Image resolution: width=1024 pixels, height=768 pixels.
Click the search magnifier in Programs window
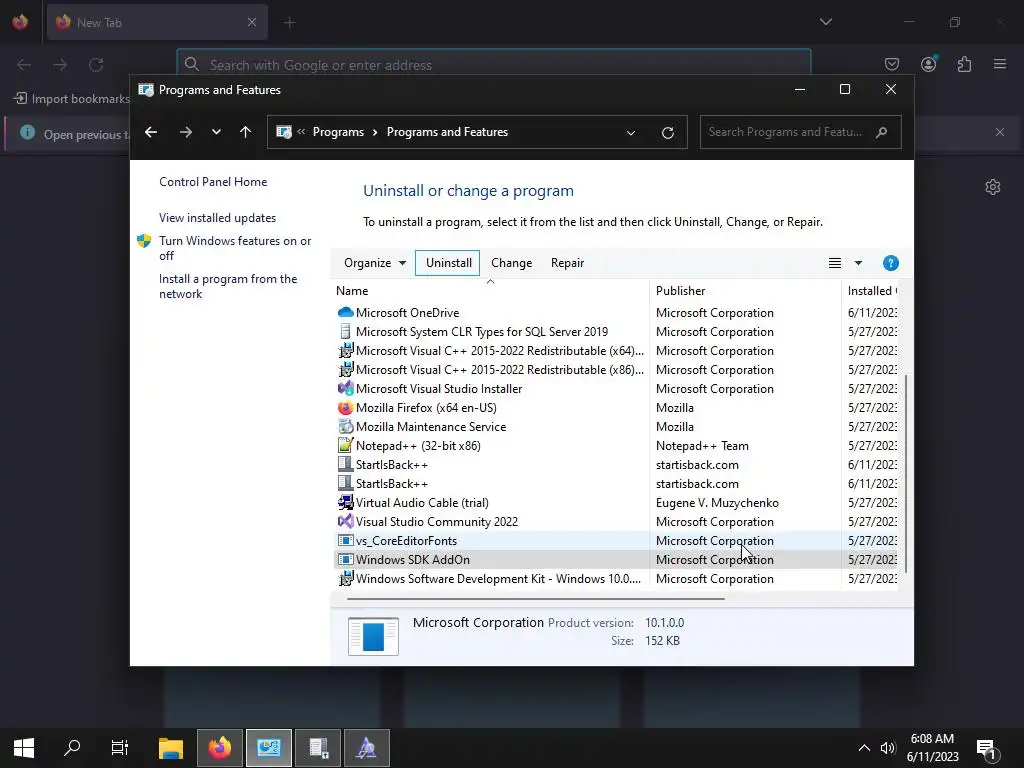tap(882, 132)
